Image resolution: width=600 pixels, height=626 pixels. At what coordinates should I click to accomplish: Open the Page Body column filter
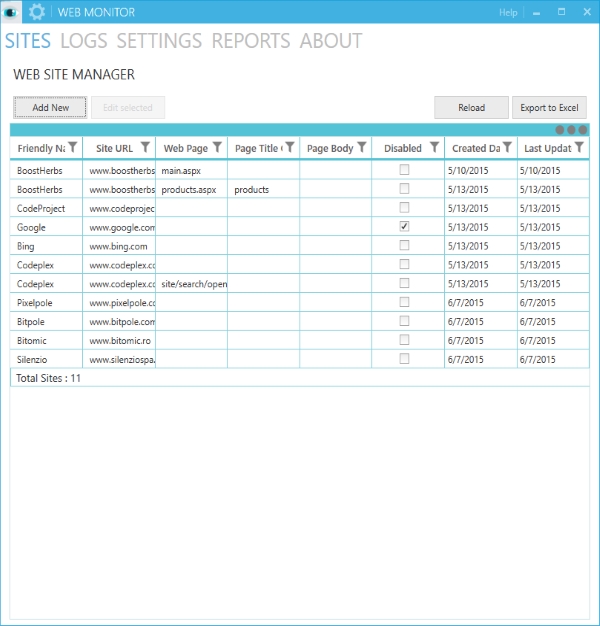[x=362, y=147]
